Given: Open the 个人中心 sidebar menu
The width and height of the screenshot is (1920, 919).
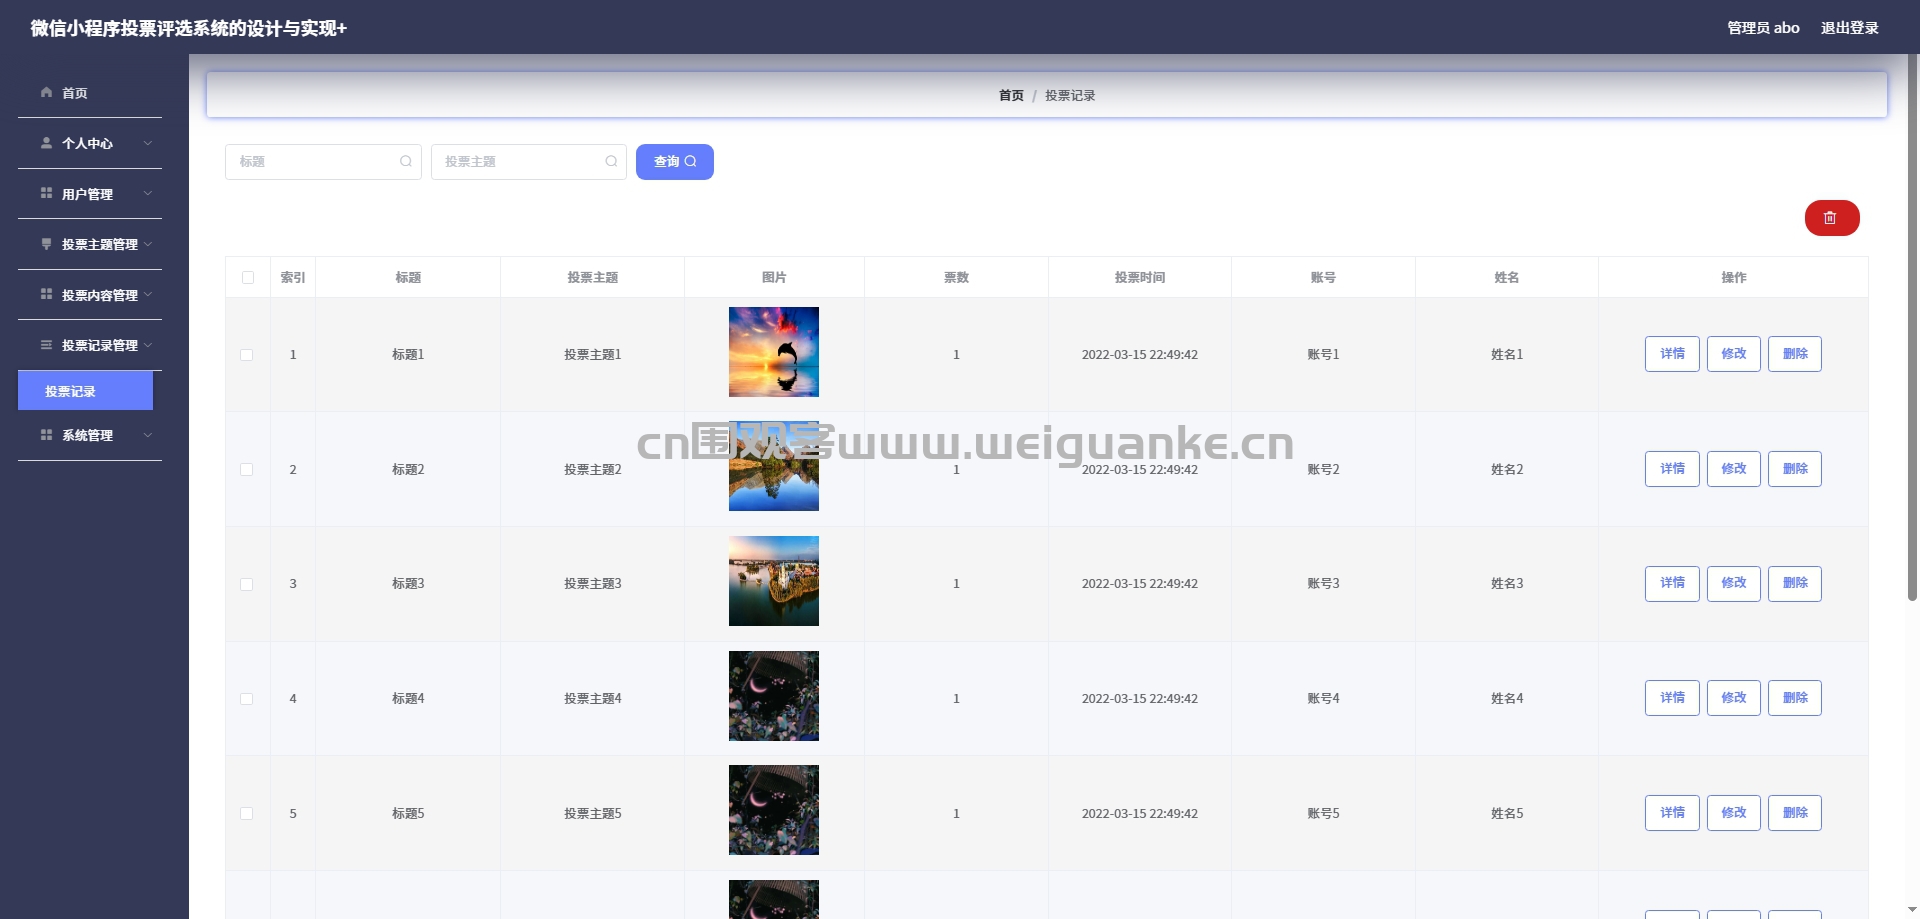Looking at the screenshot, I should point(90,143).
